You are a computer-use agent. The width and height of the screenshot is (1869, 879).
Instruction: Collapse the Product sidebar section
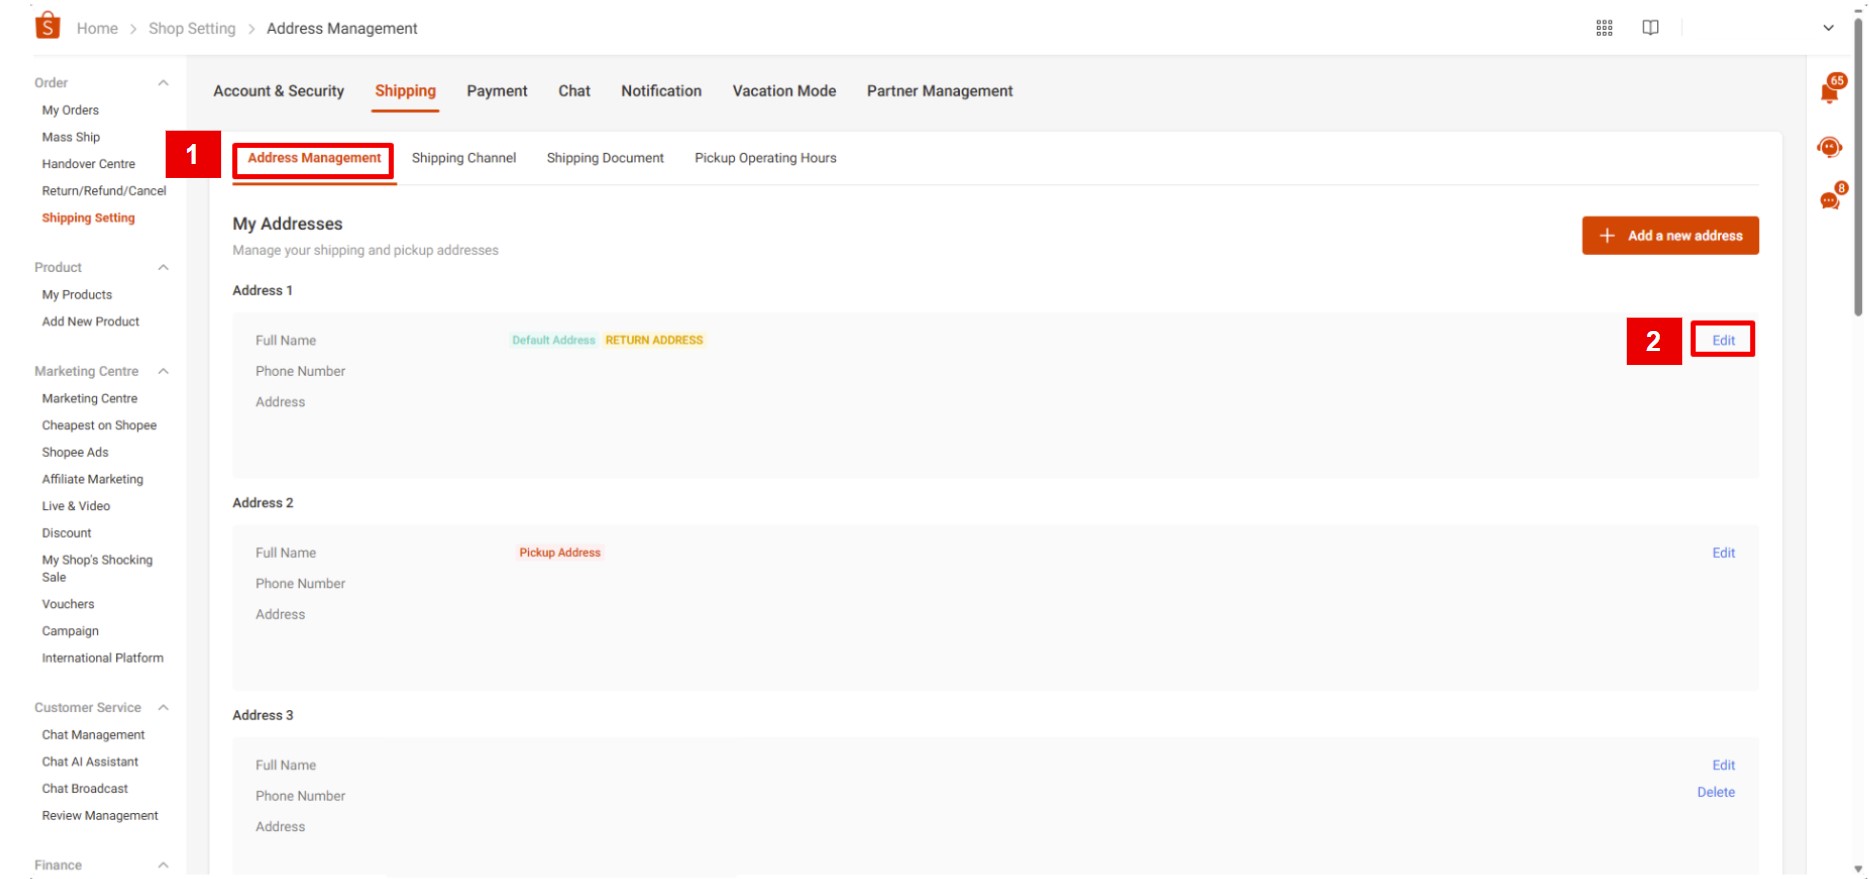click(x=163, y=268)
